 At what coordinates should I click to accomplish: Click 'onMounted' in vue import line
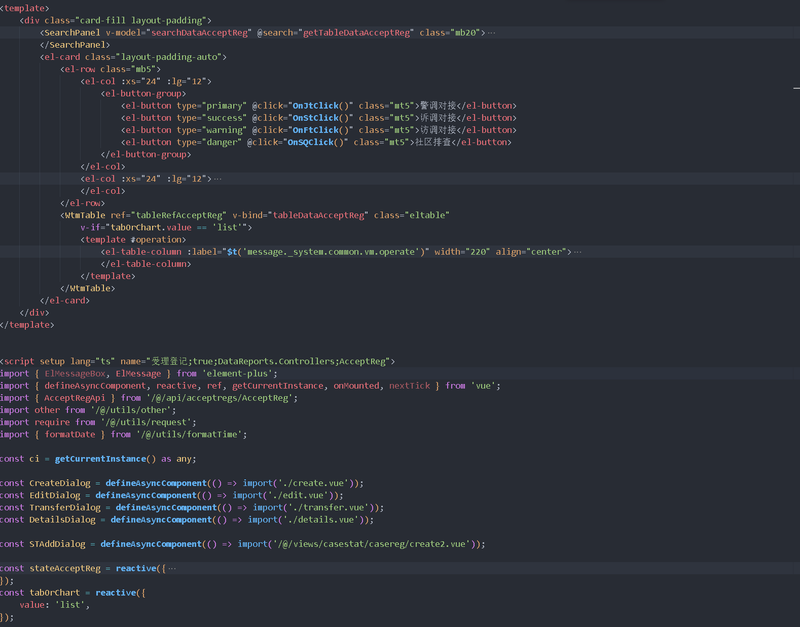(x=357, y=386)
